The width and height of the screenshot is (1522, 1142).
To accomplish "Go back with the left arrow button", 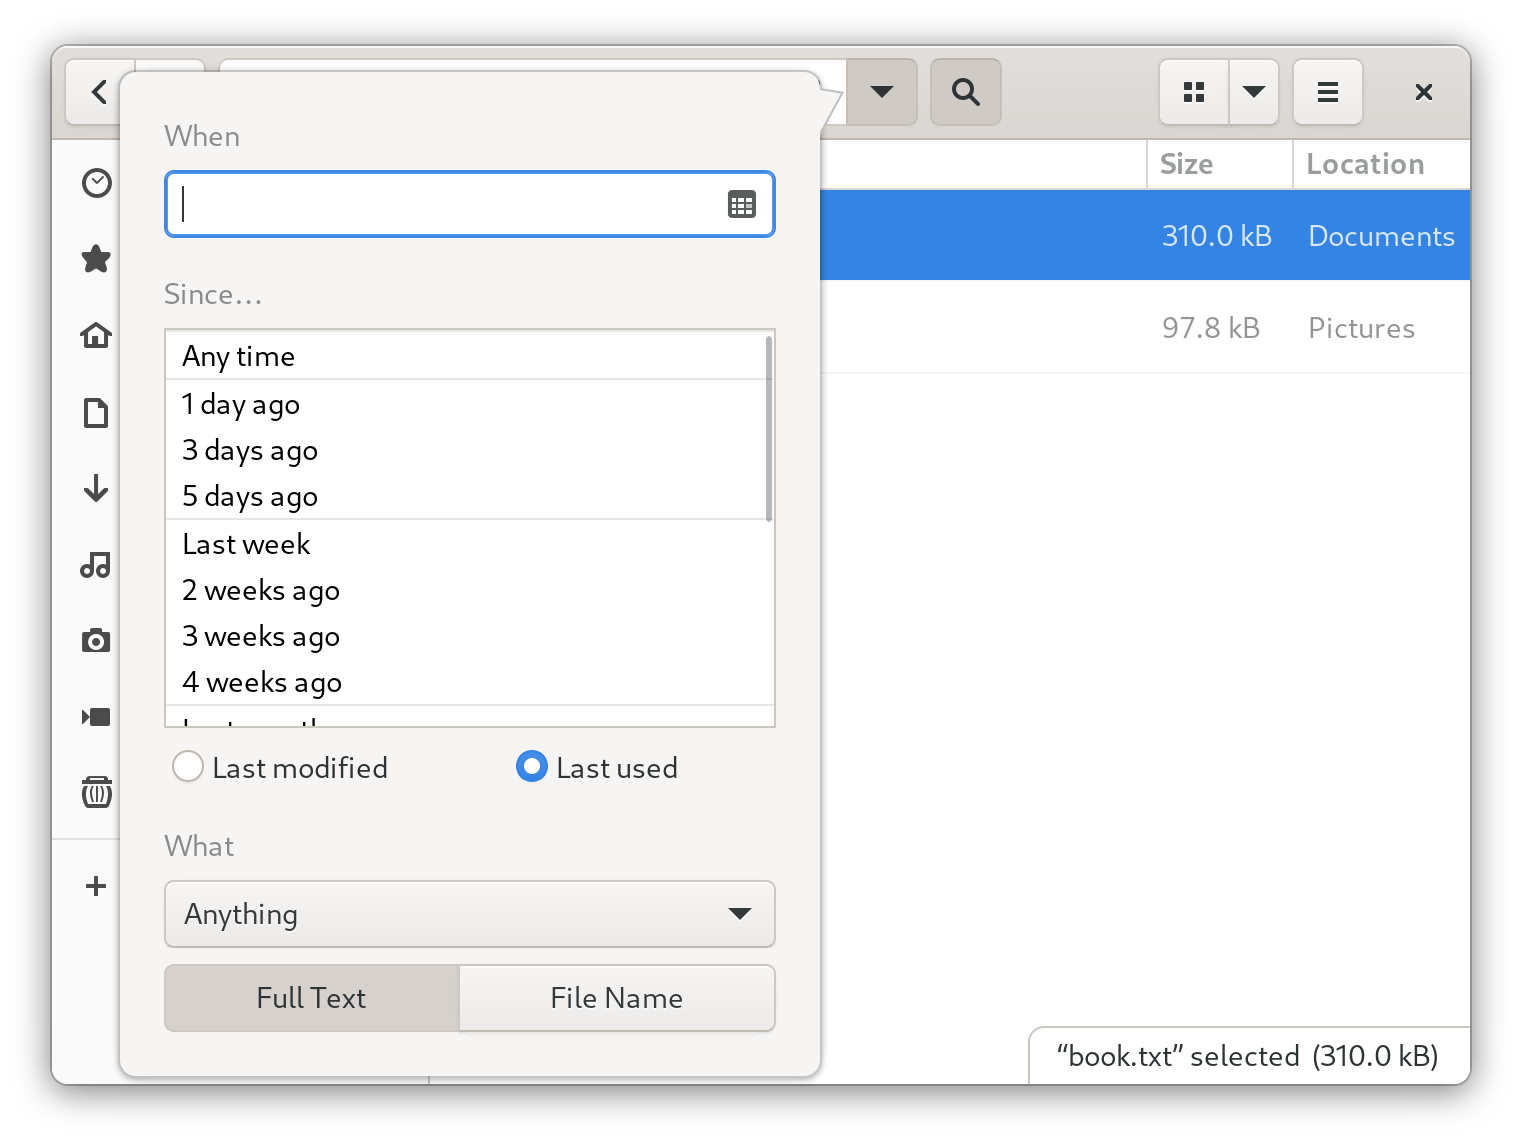I will point(98,92).
